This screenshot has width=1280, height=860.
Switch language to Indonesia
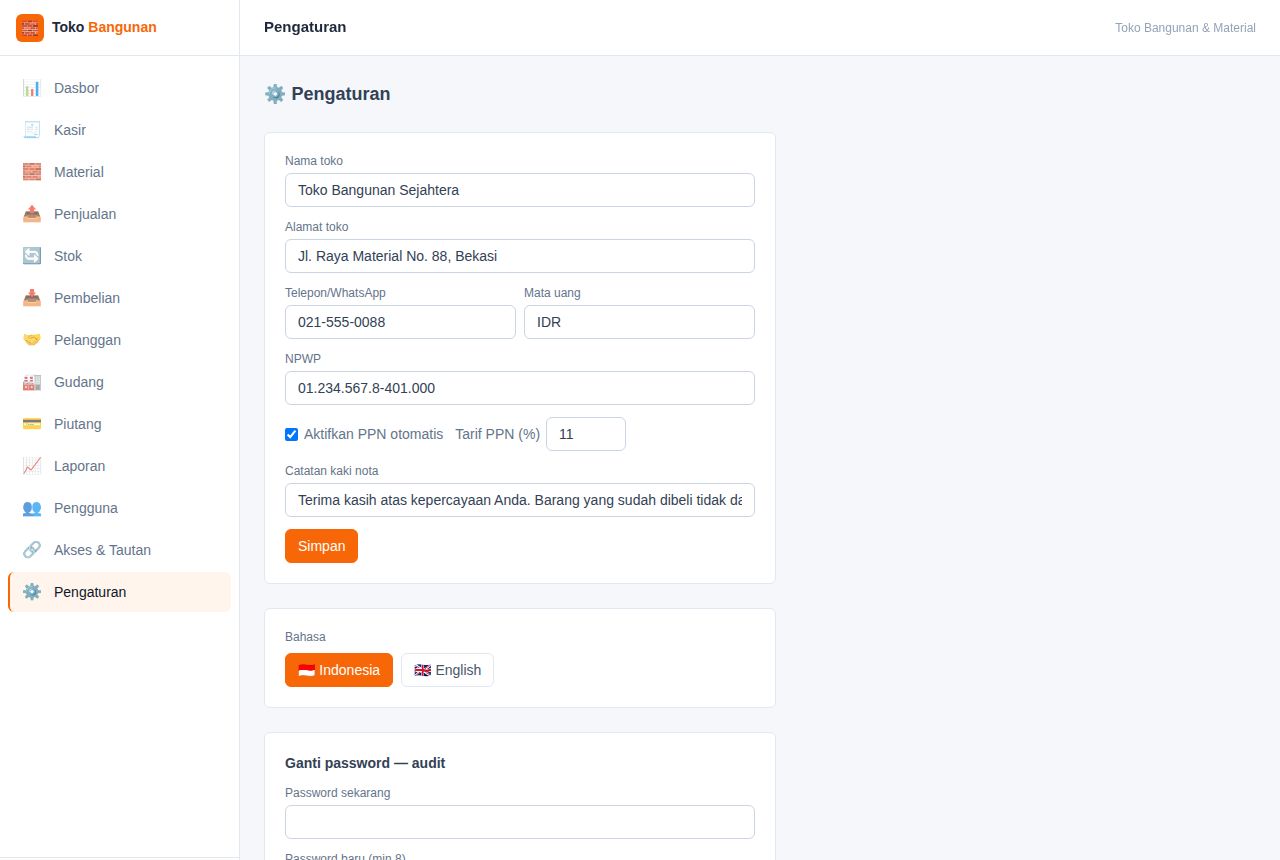[x=339, y=670]
